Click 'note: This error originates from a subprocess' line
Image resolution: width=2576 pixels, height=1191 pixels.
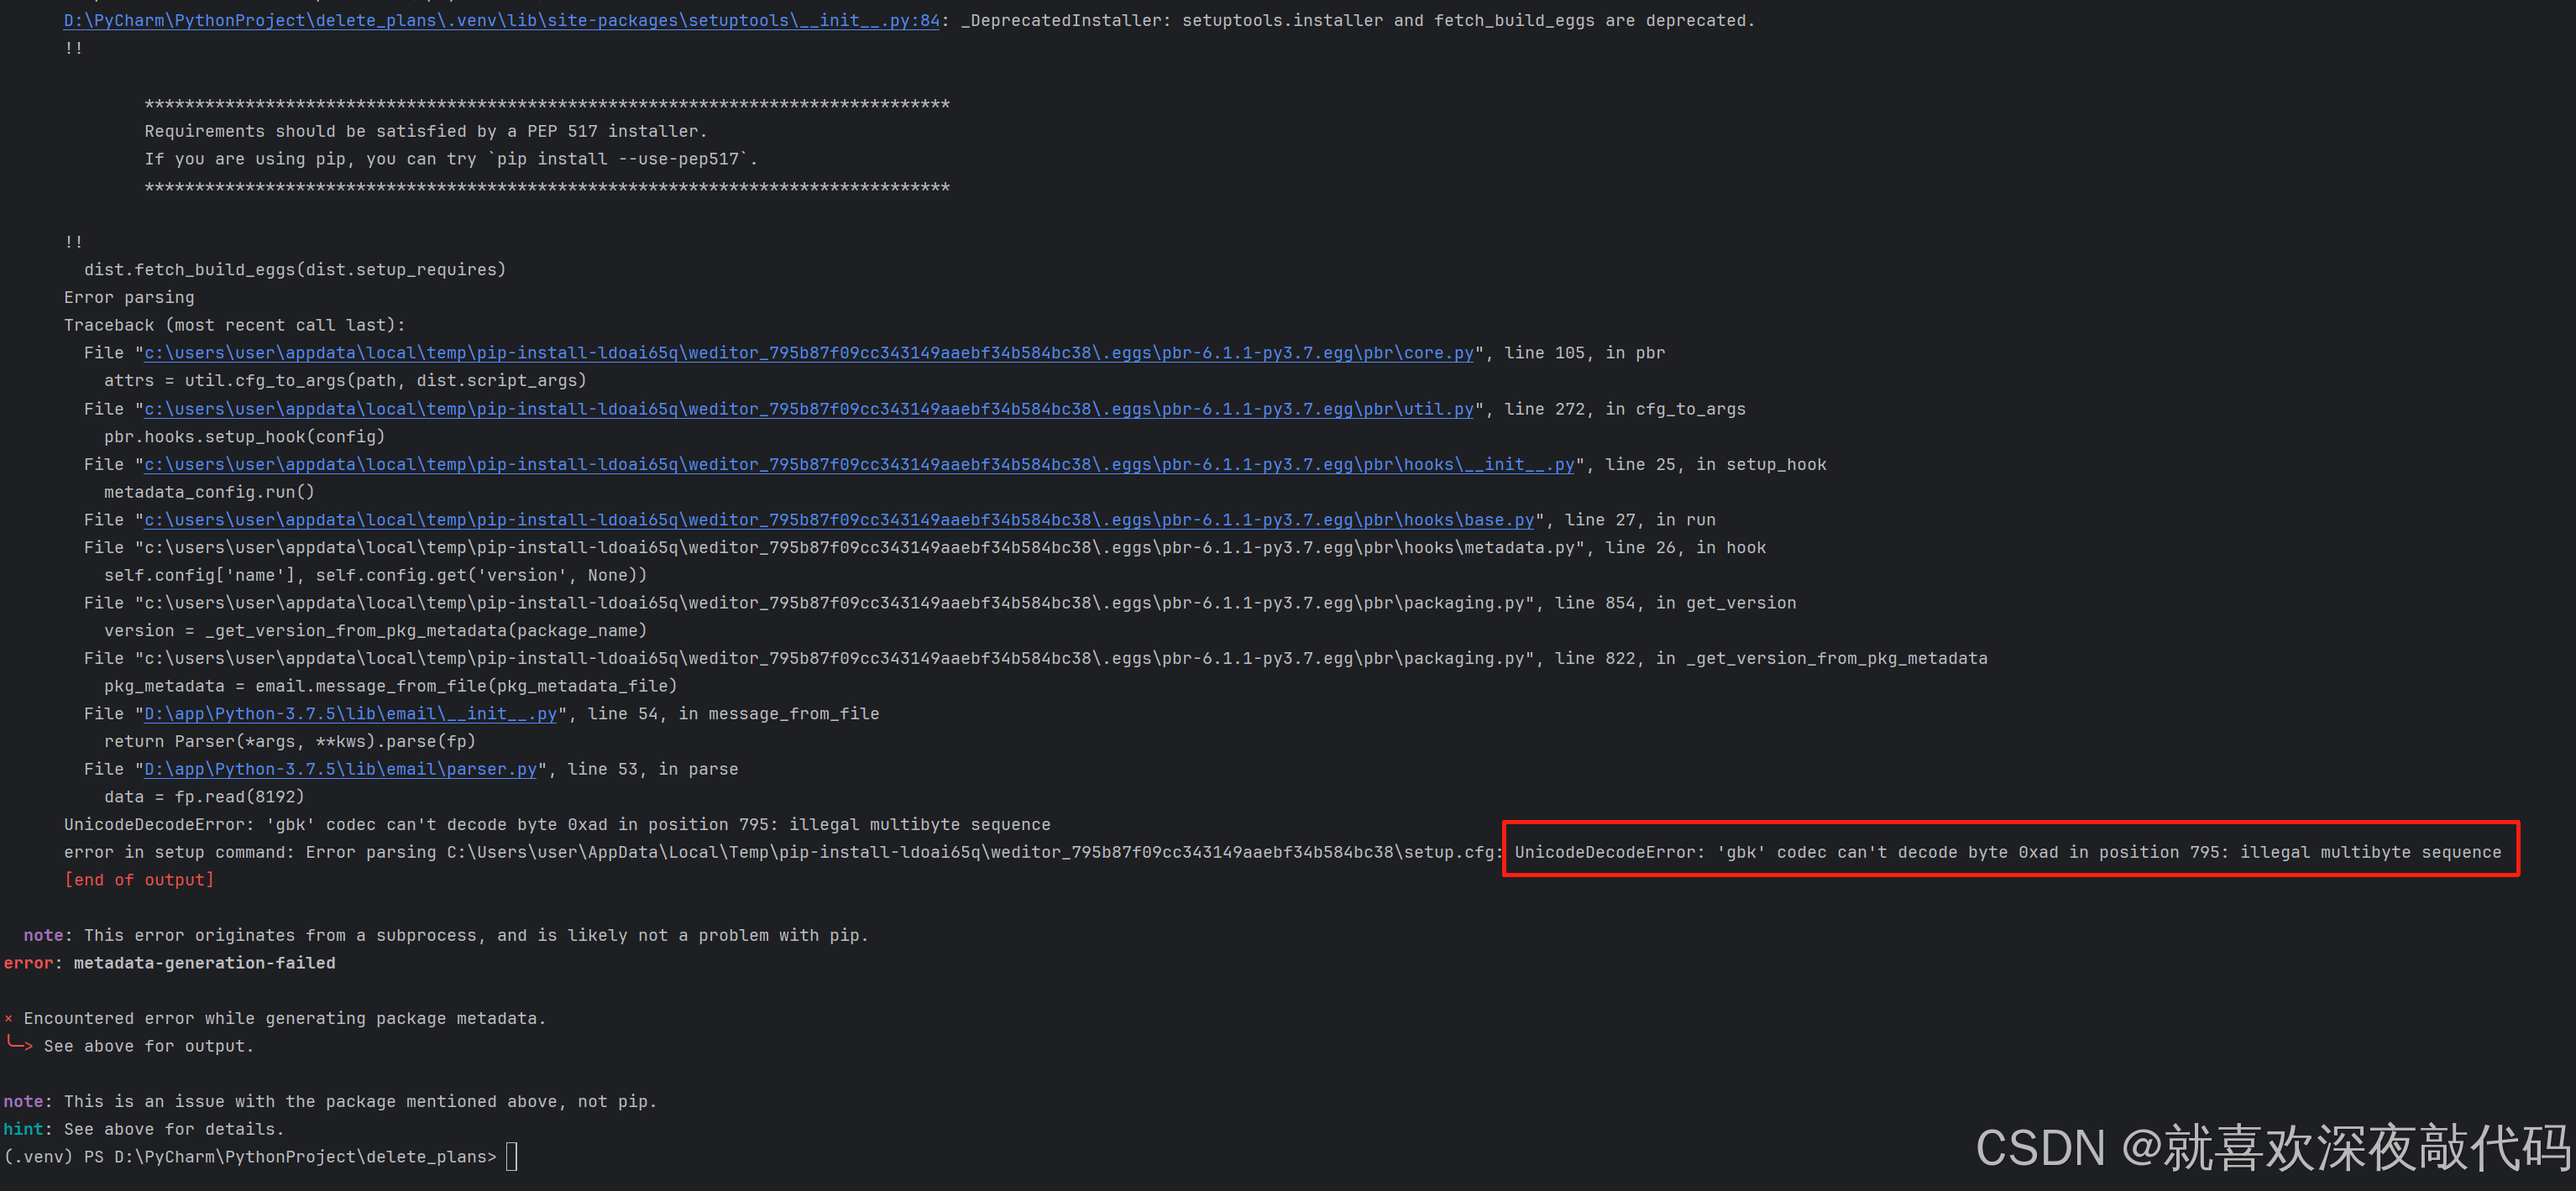[446, 935]
